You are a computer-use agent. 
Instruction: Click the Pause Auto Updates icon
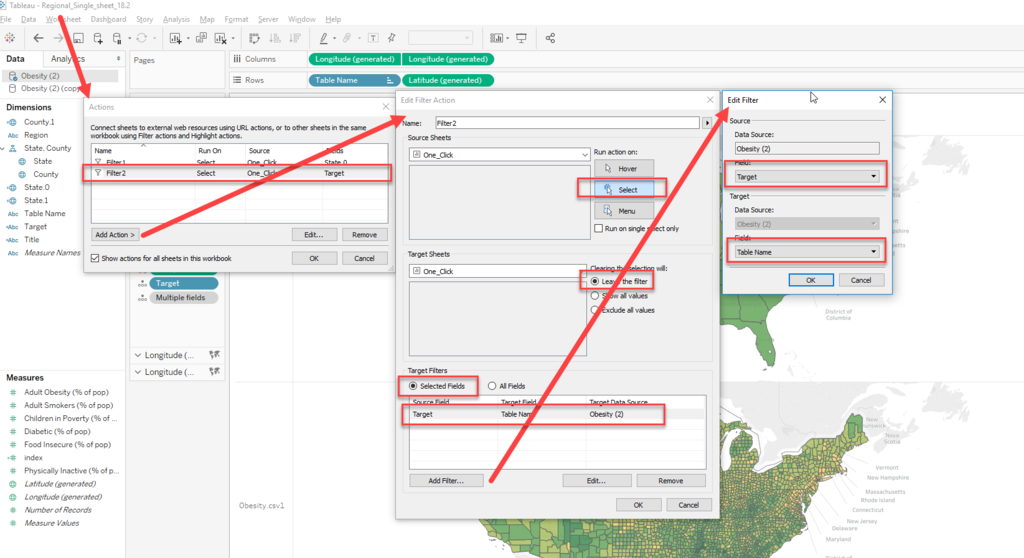[x=118, y=38]
